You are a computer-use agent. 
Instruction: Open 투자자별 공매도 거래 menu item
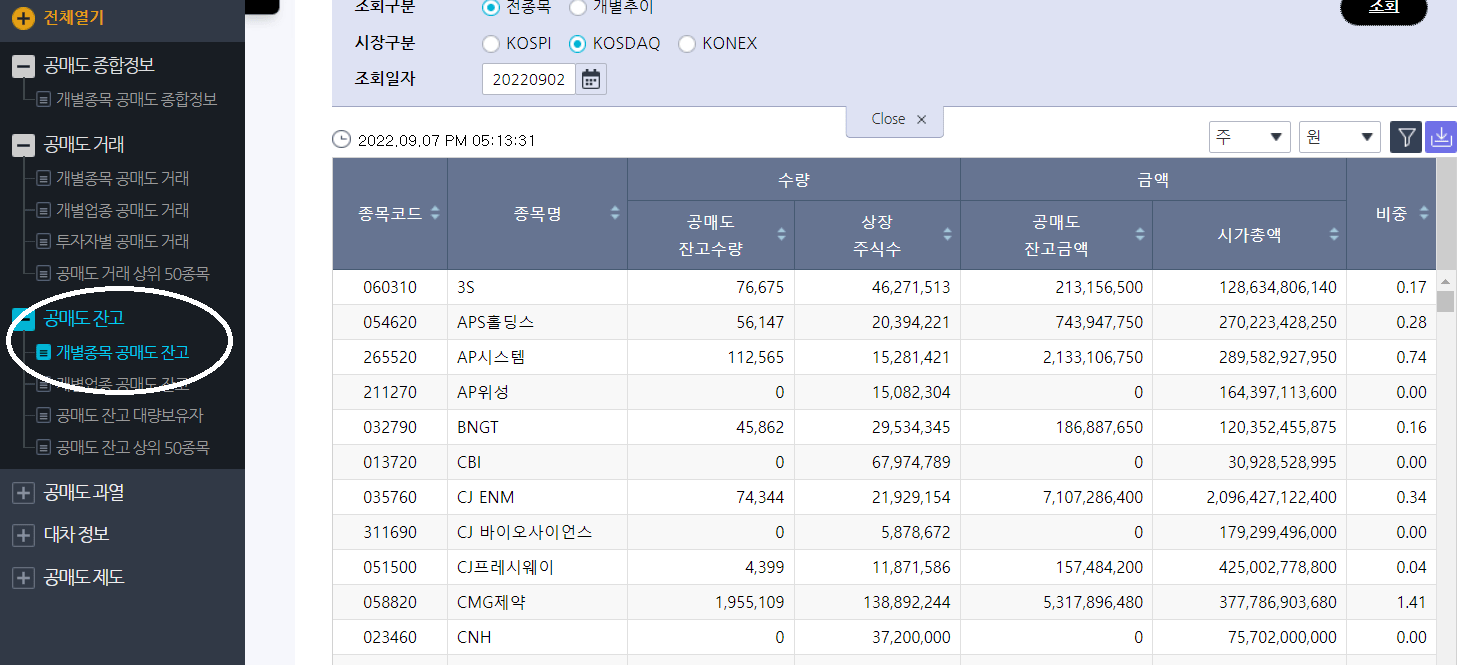pyautogui.click(x=123, y=242)
